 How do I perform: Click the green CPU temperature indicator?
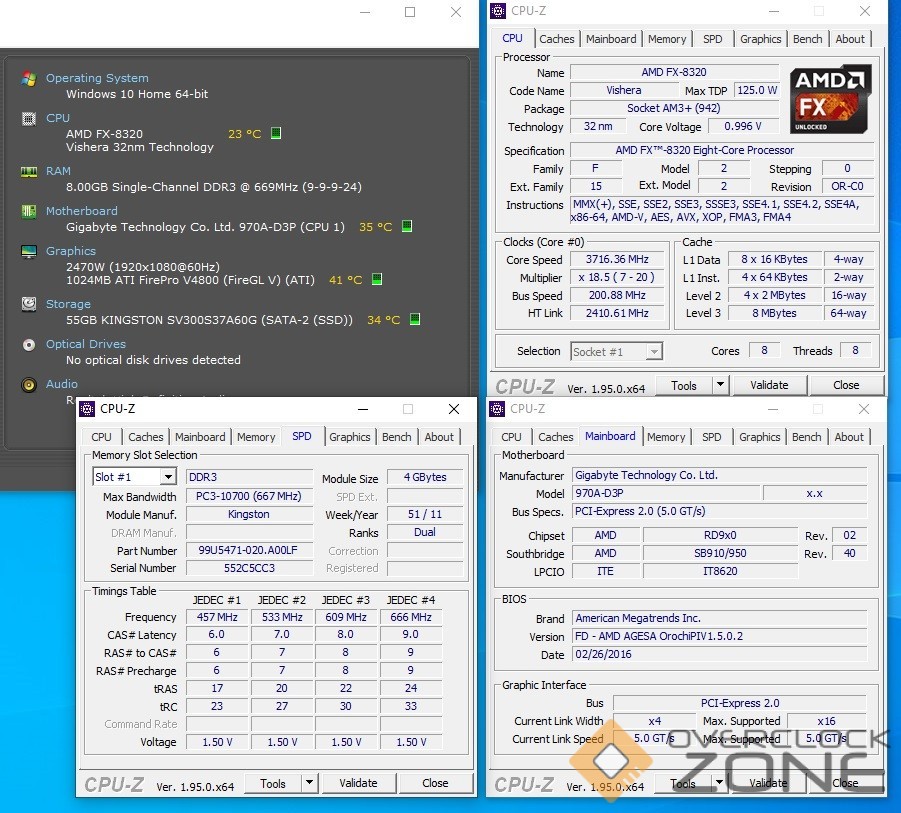click(276, 133)
